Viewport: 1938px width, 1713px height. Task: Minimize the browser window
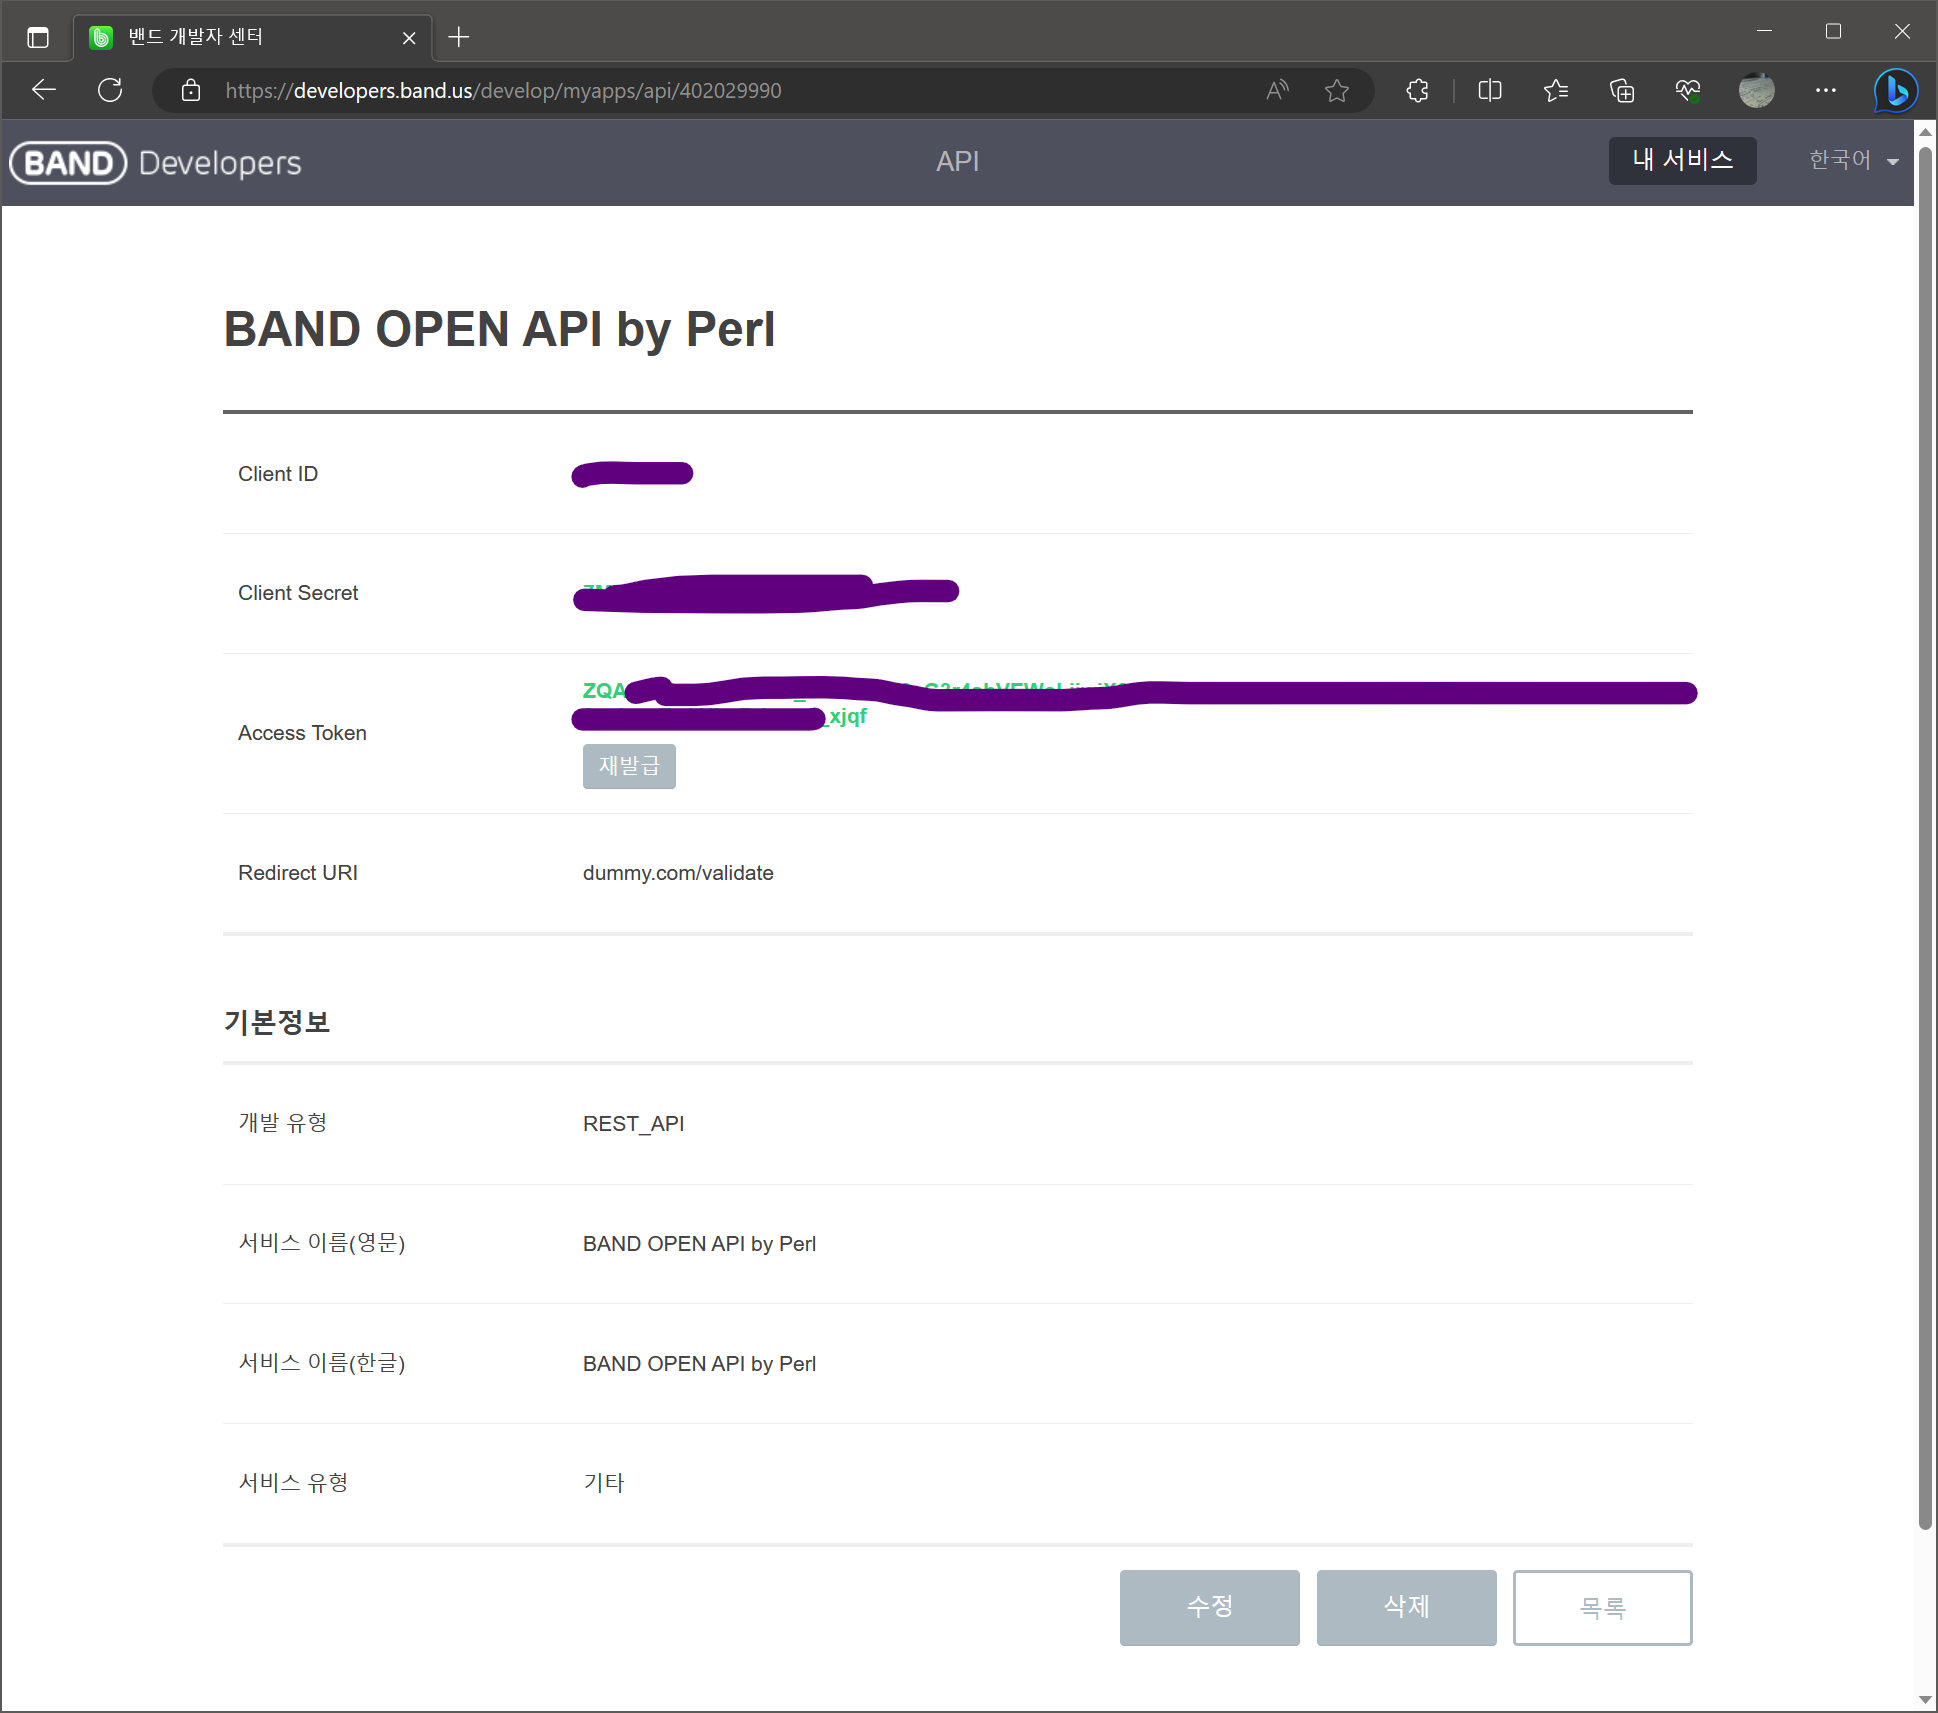click(x=1765, y=32)
